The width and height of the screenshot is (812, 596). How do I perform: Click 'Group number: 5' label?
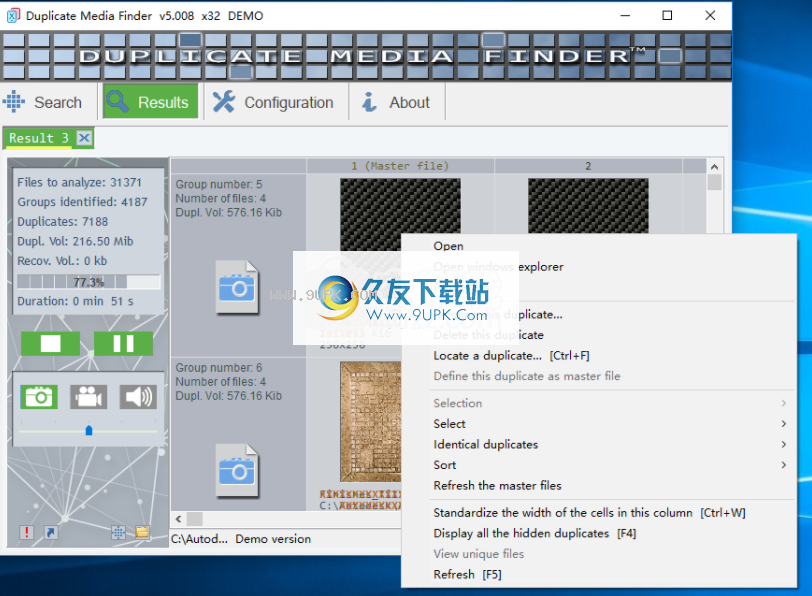tap(219, 184)
